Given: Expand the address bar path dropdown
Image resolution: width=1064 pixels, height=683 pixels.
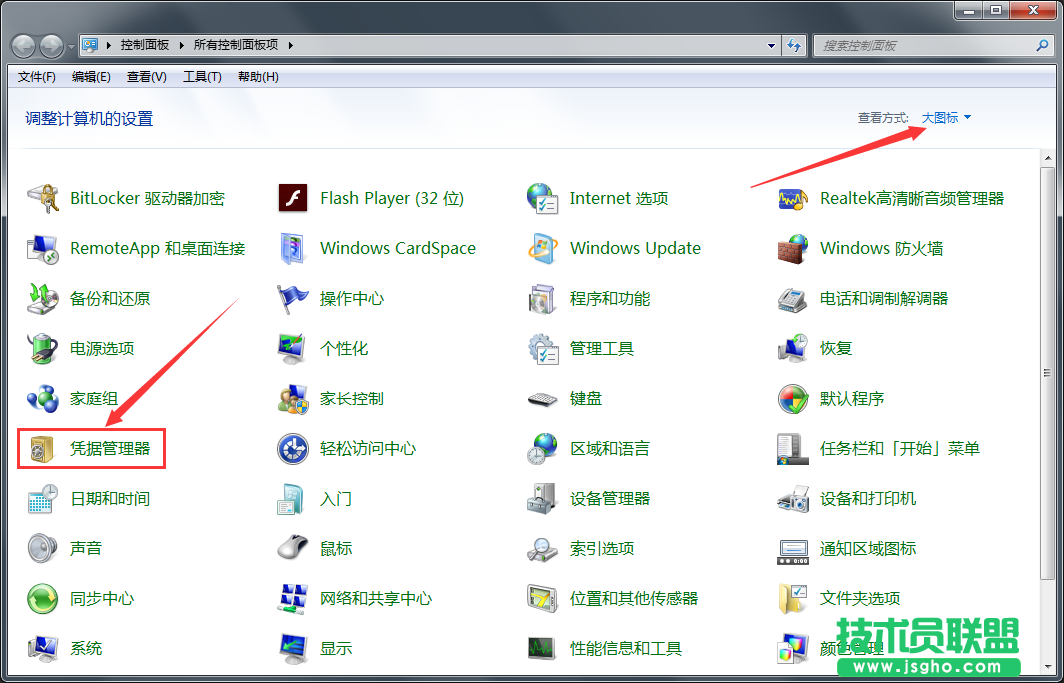Looking at the screenshot, I should [770, 45].
